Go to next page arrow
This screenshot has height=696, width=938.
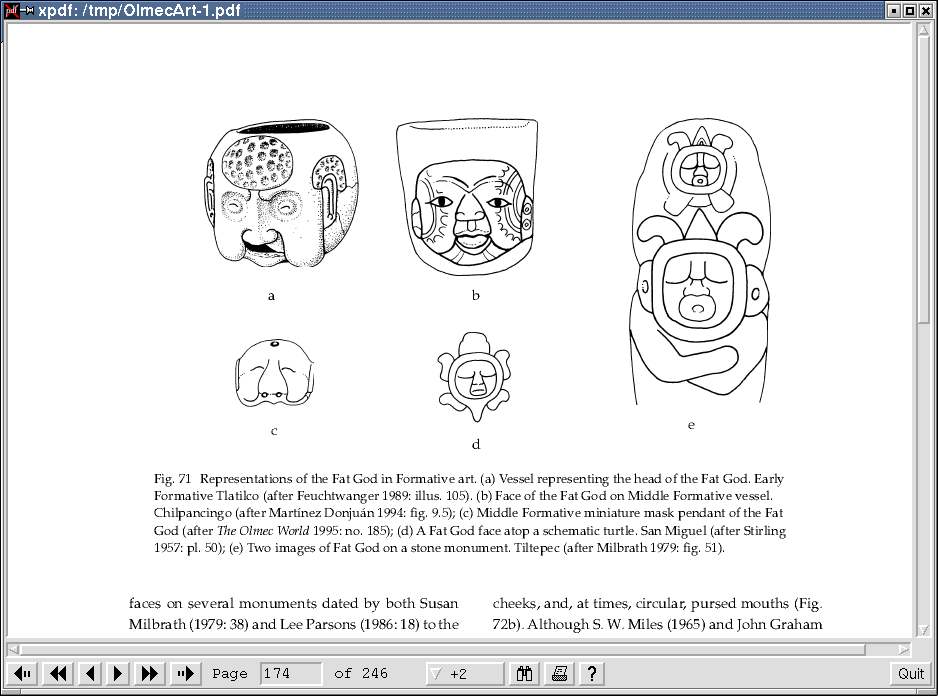[118, 674]
